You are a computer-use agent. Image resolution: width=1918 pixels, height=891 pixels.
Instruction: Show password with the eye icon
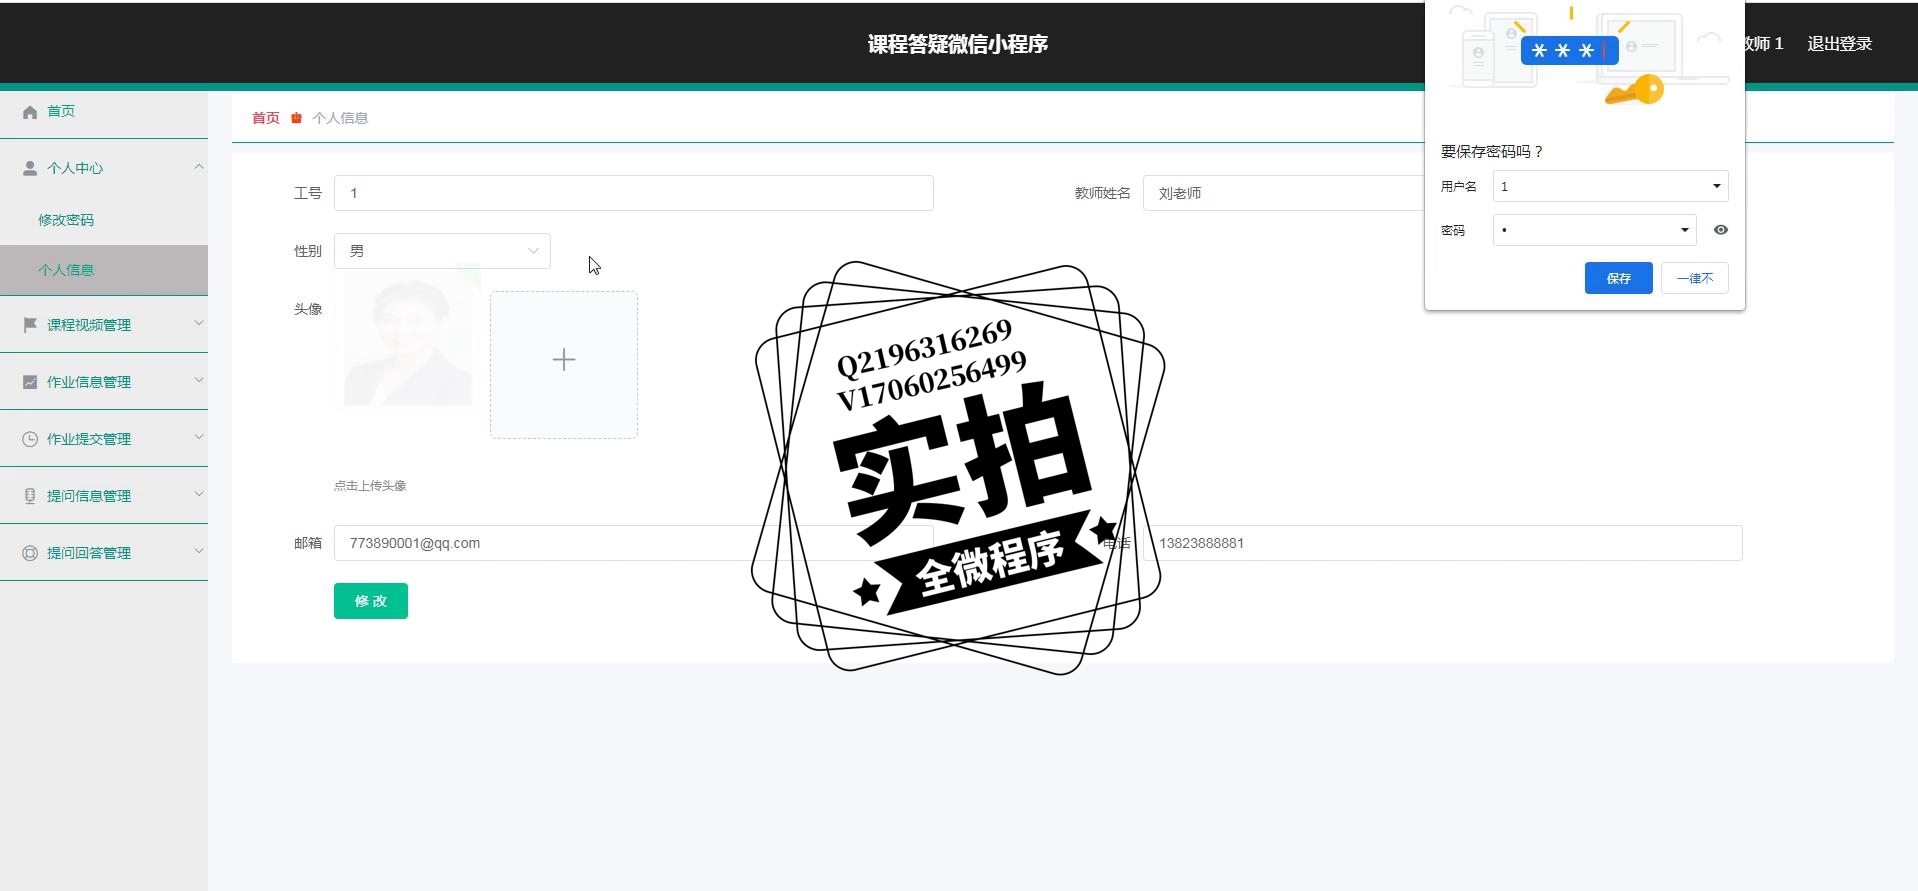coord(1720,230)
